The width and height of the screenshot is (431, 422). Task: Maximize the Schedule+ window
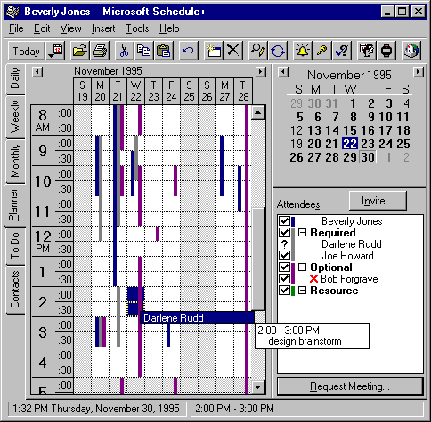(402, 12)
